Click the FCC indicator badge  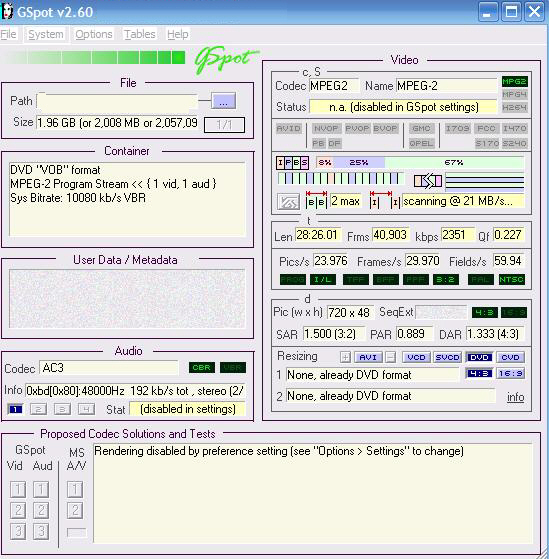tap(486, 128)
